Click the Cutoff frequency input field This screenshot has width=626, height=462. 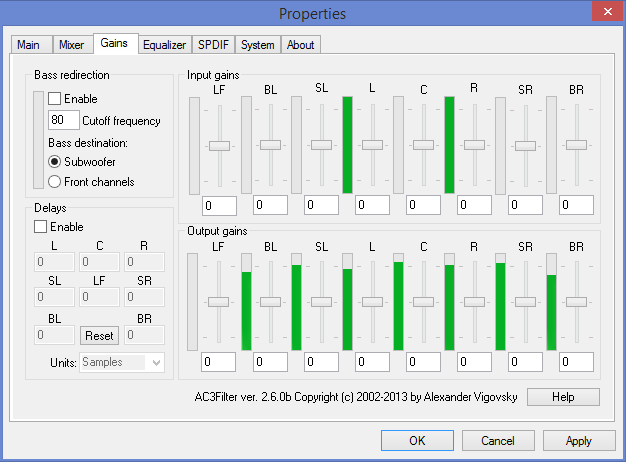coord(63,120)
